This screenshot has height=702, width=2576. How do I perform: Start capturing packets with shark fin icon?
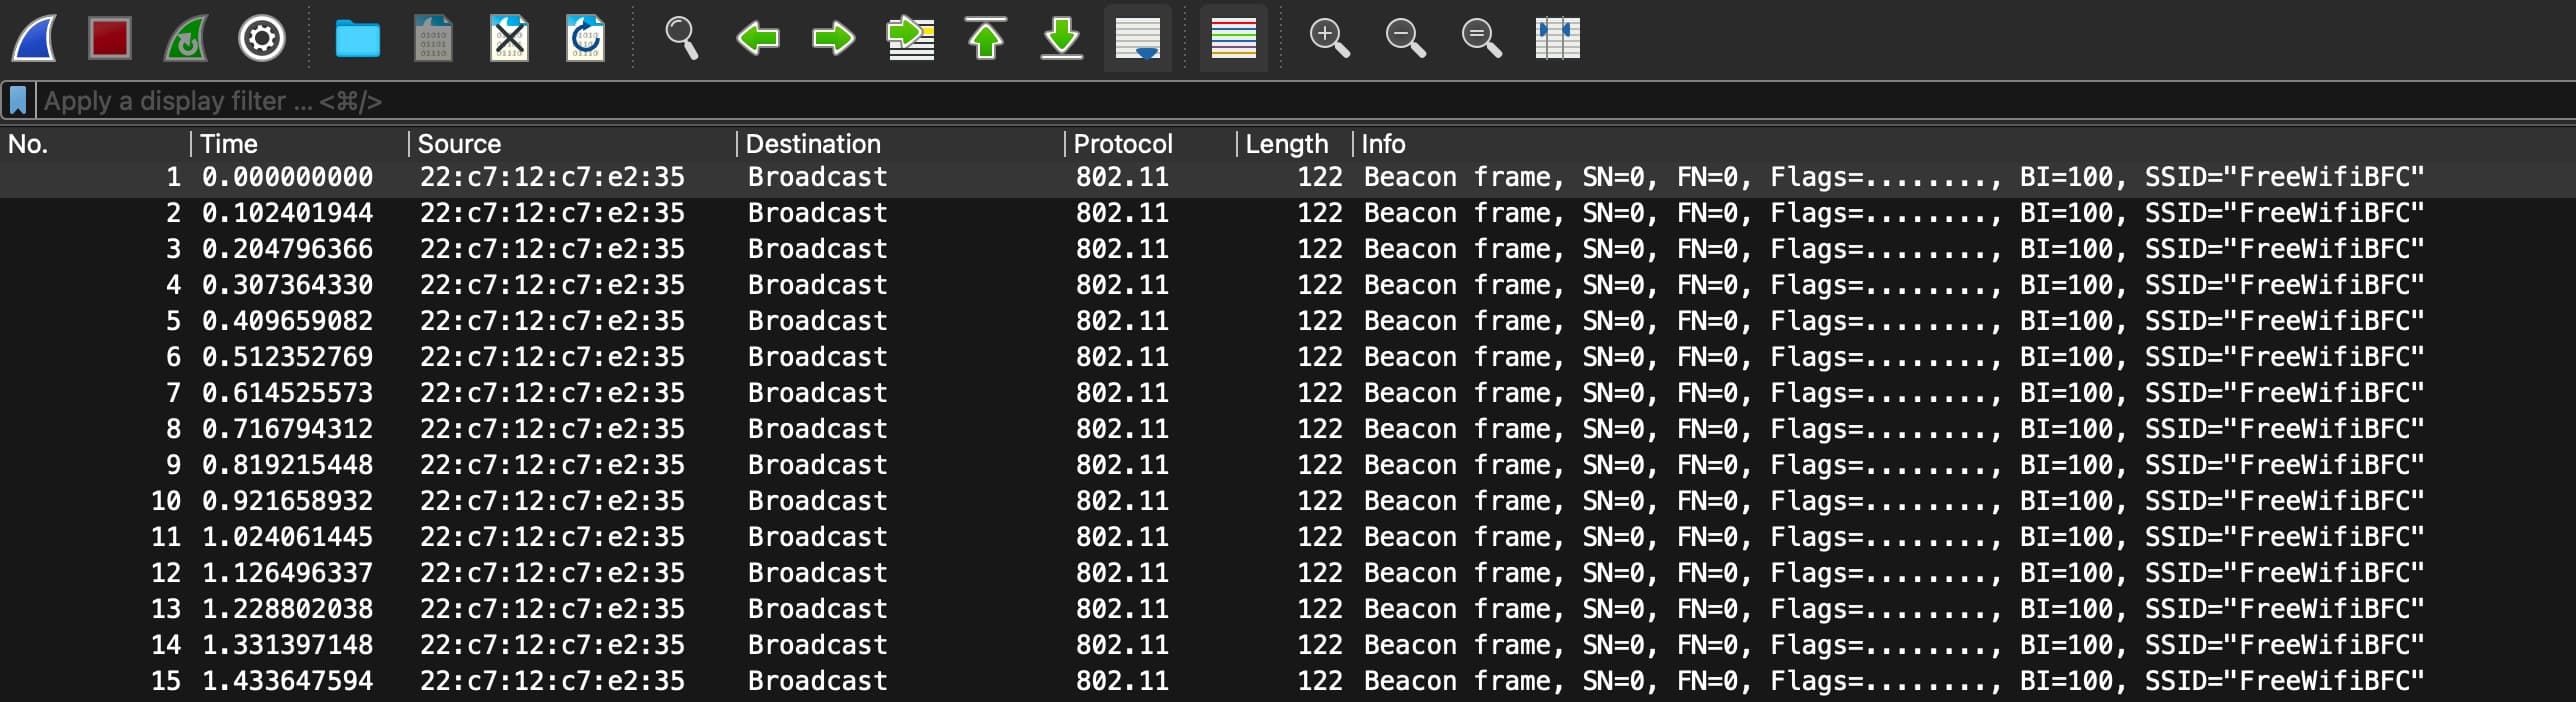pos(34,39)
